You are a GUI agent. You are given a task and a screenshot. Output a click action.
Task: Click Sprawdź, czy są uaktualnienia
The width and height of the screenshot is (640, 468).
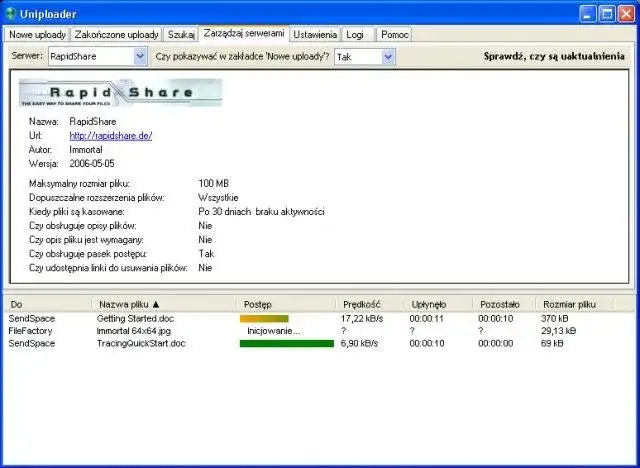(554, 56)
